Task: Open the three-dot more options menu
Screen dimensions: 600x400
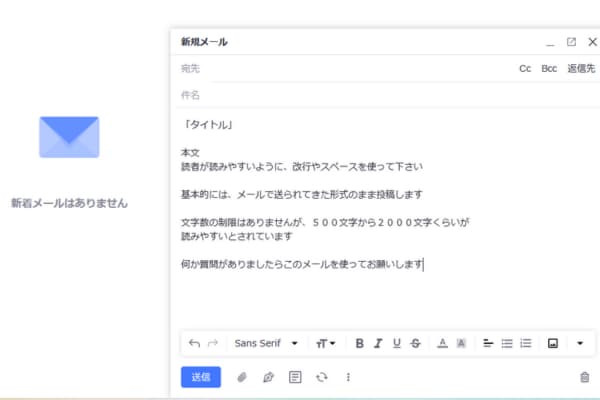Action: pyautogui.click(x=348, y=377)
